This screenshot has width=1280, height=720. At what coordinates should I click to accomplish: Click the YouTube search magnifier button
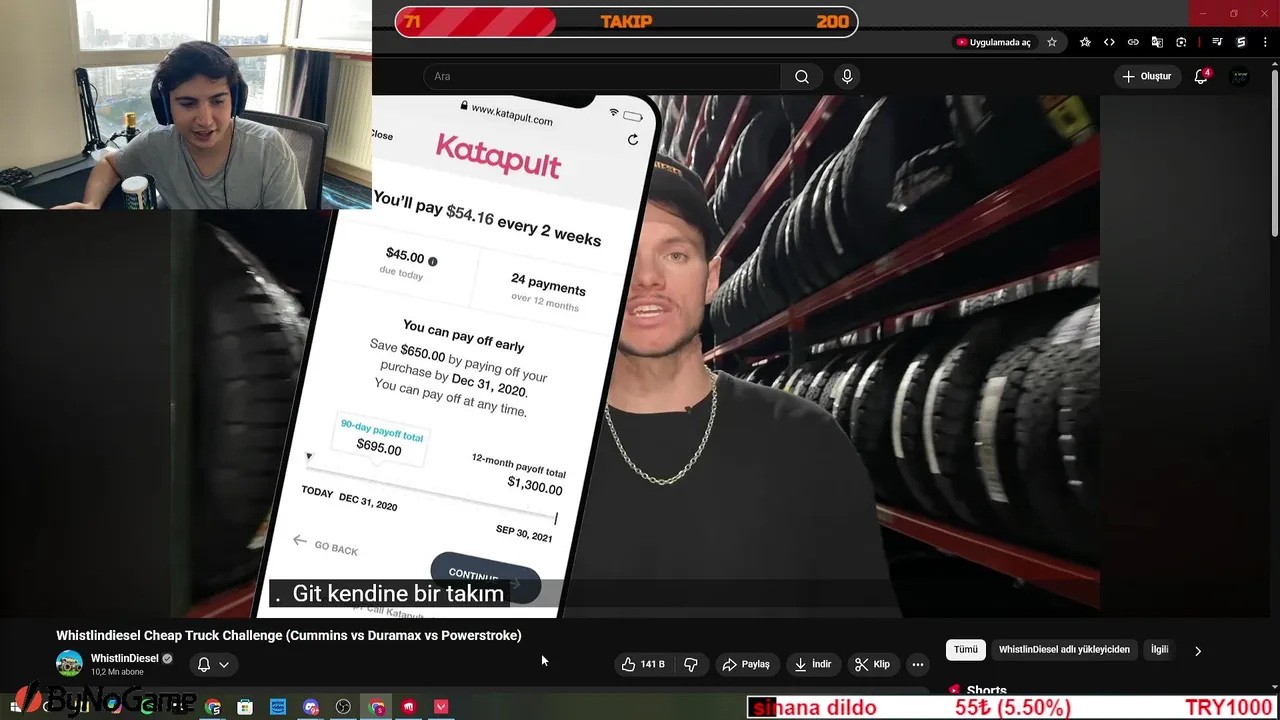point(802,77)
